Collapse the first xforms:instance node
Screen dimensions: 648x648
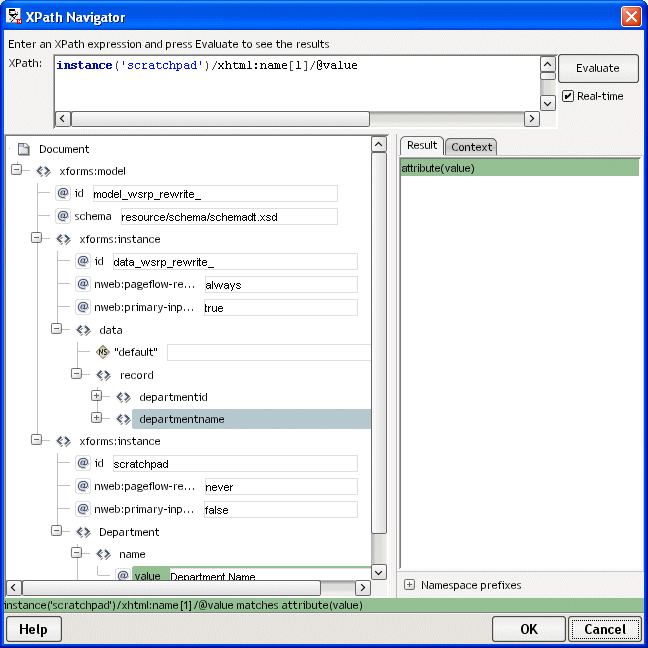click(36, 238)
